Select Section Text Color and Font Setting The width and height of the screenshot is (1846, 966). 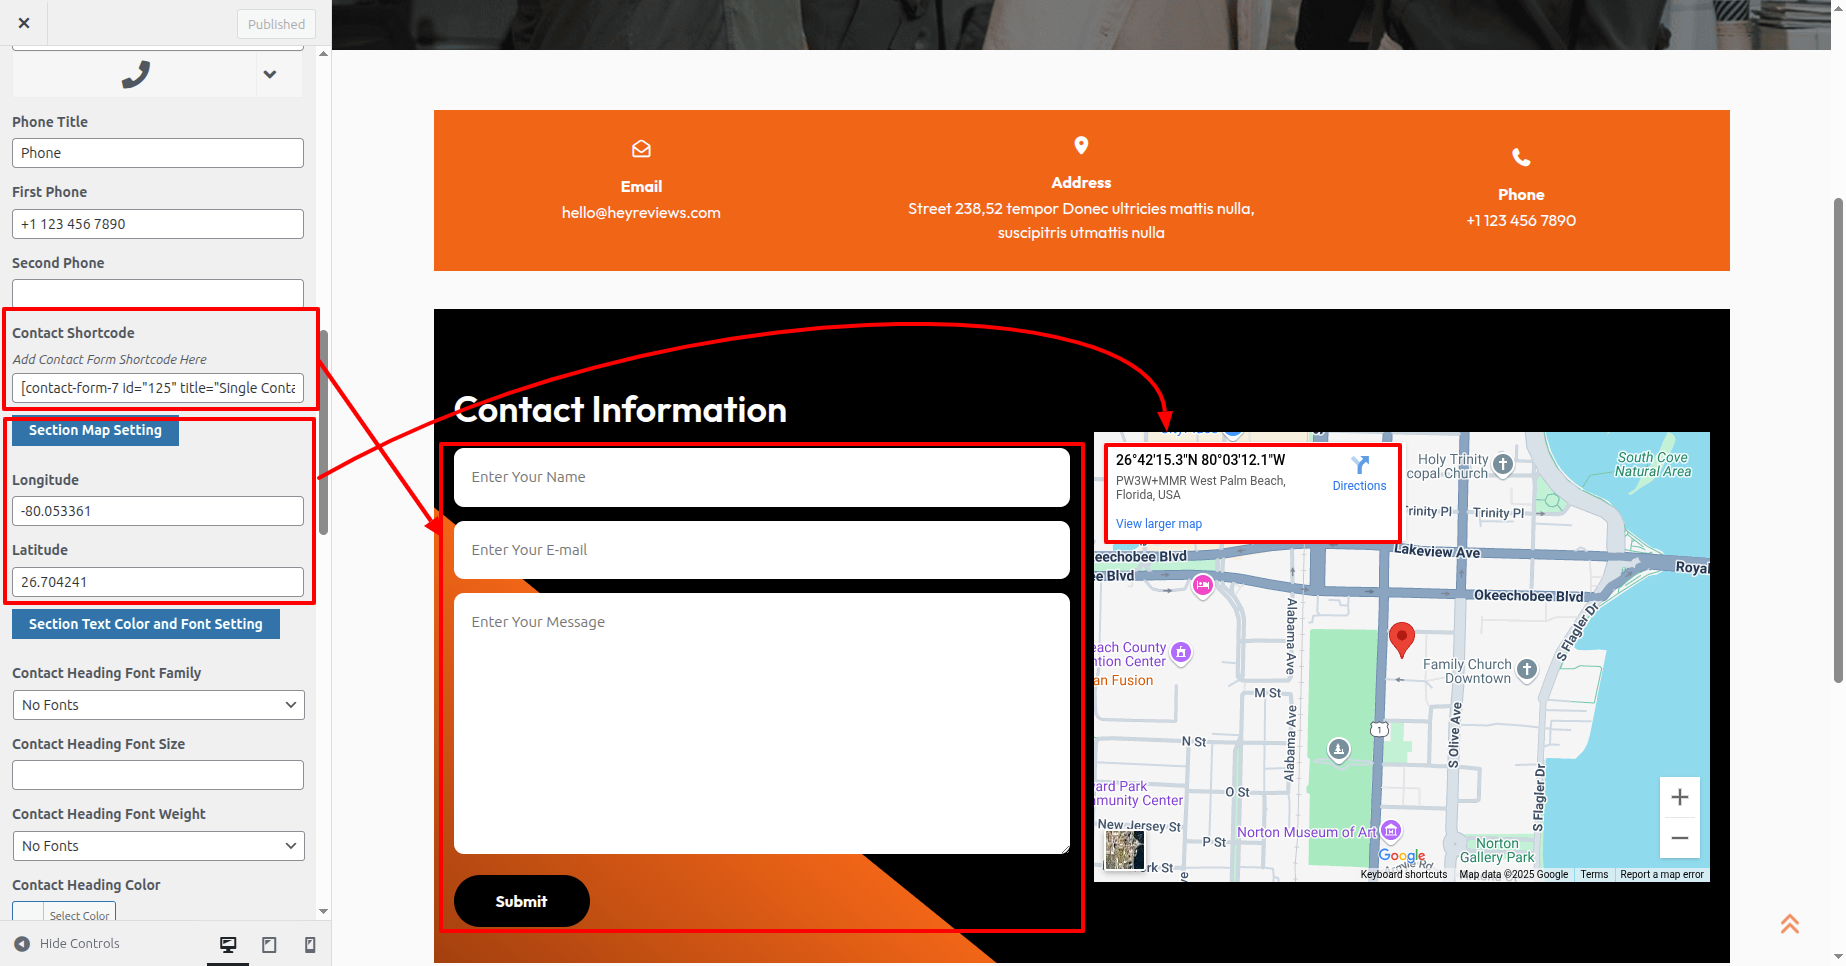coord(146,624)
